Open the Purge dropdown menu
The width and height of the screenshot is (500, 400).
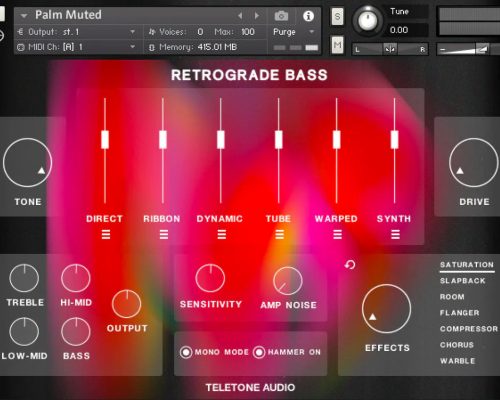point(293,32)
